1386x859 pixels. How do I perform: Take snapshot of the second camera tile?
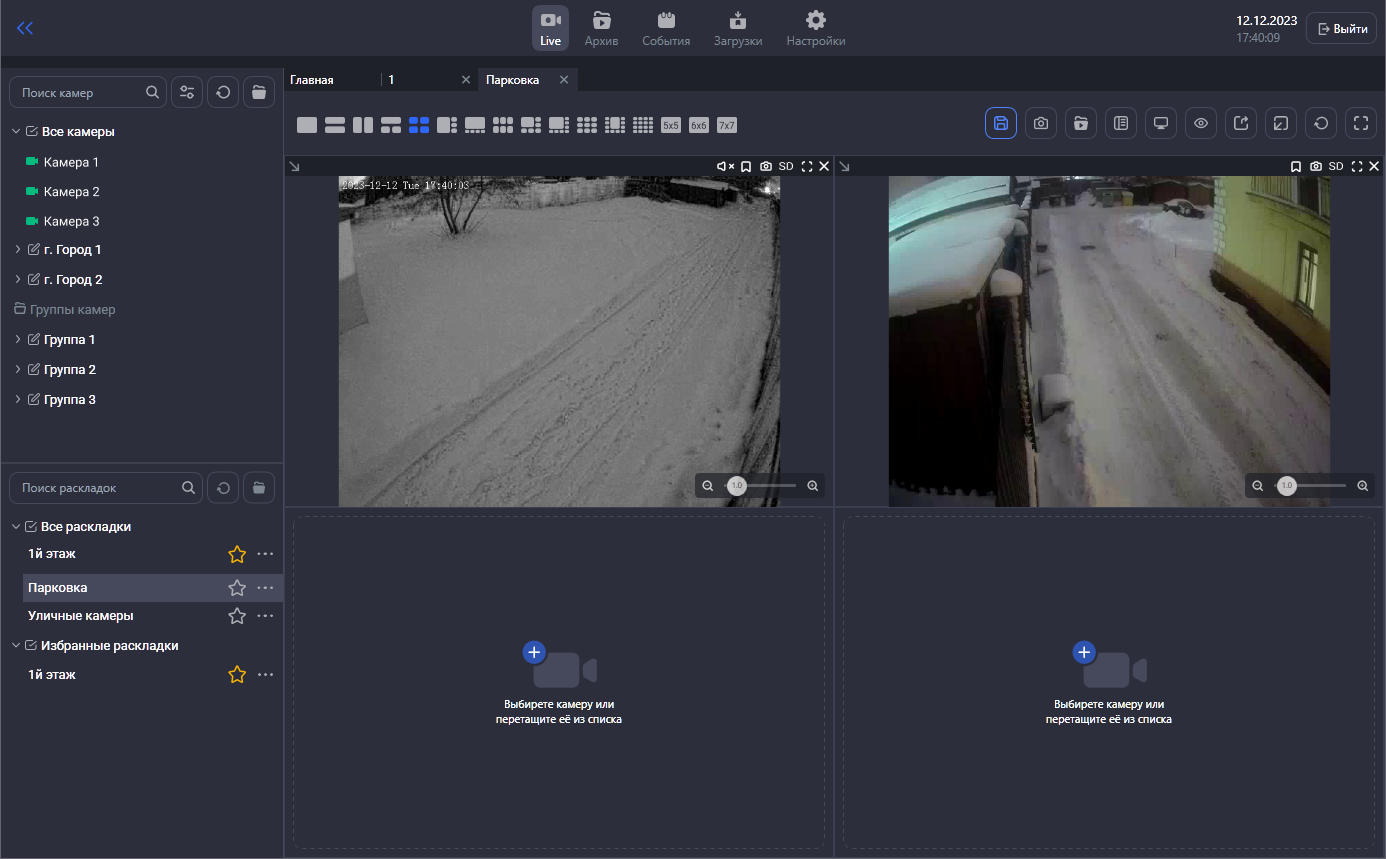[x=1316, y=166]
